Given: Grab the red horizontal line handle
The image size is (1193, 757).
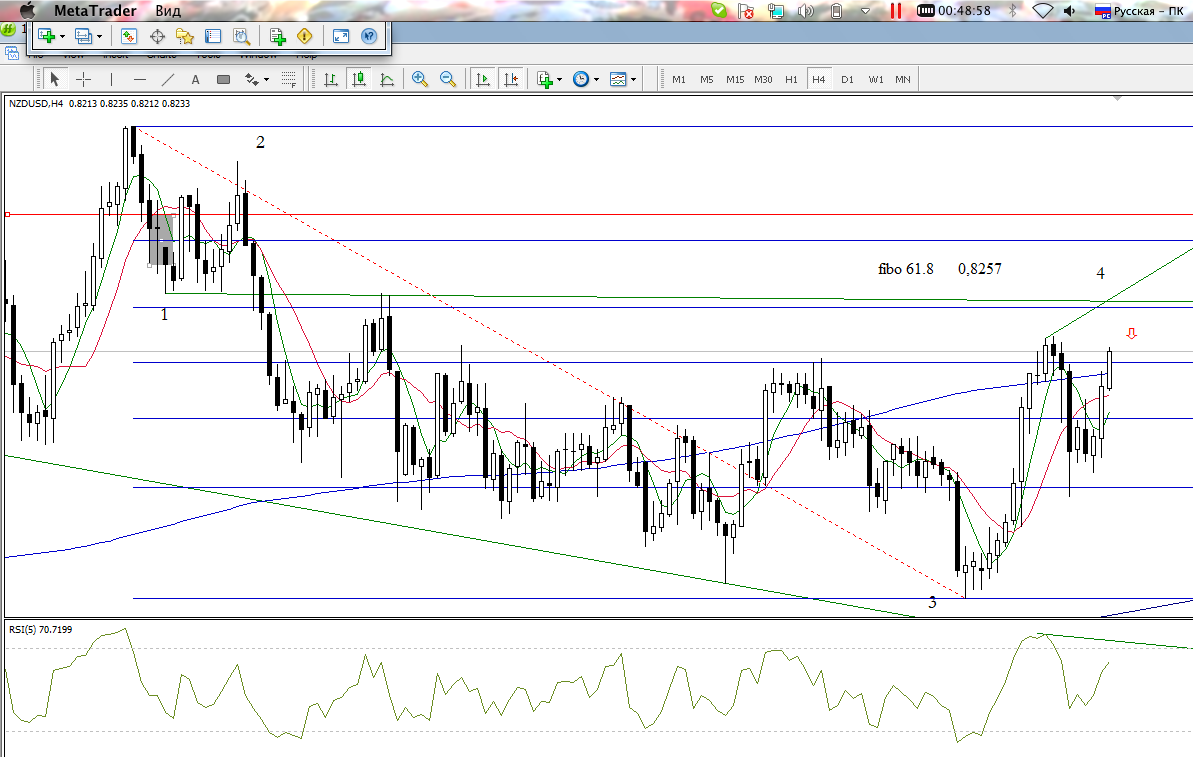Looking at the screenshot, I should click(x=8, y=215).
